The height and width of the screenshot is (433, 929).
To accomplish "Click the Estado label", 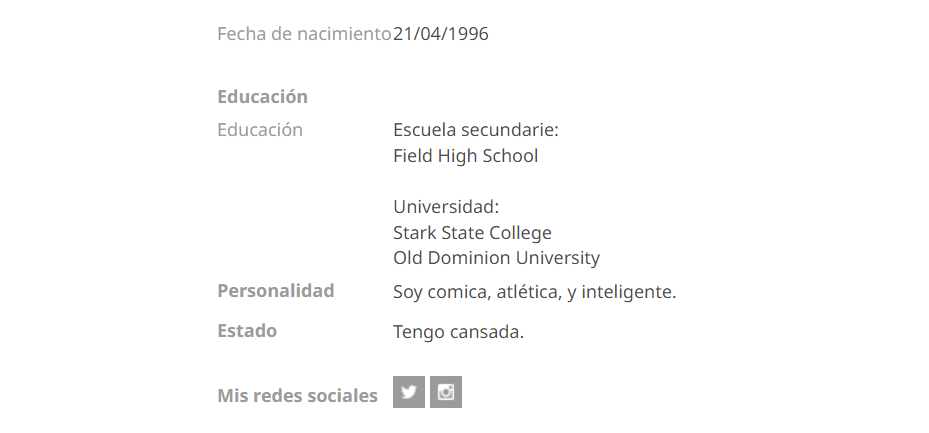I will [247, 331].
